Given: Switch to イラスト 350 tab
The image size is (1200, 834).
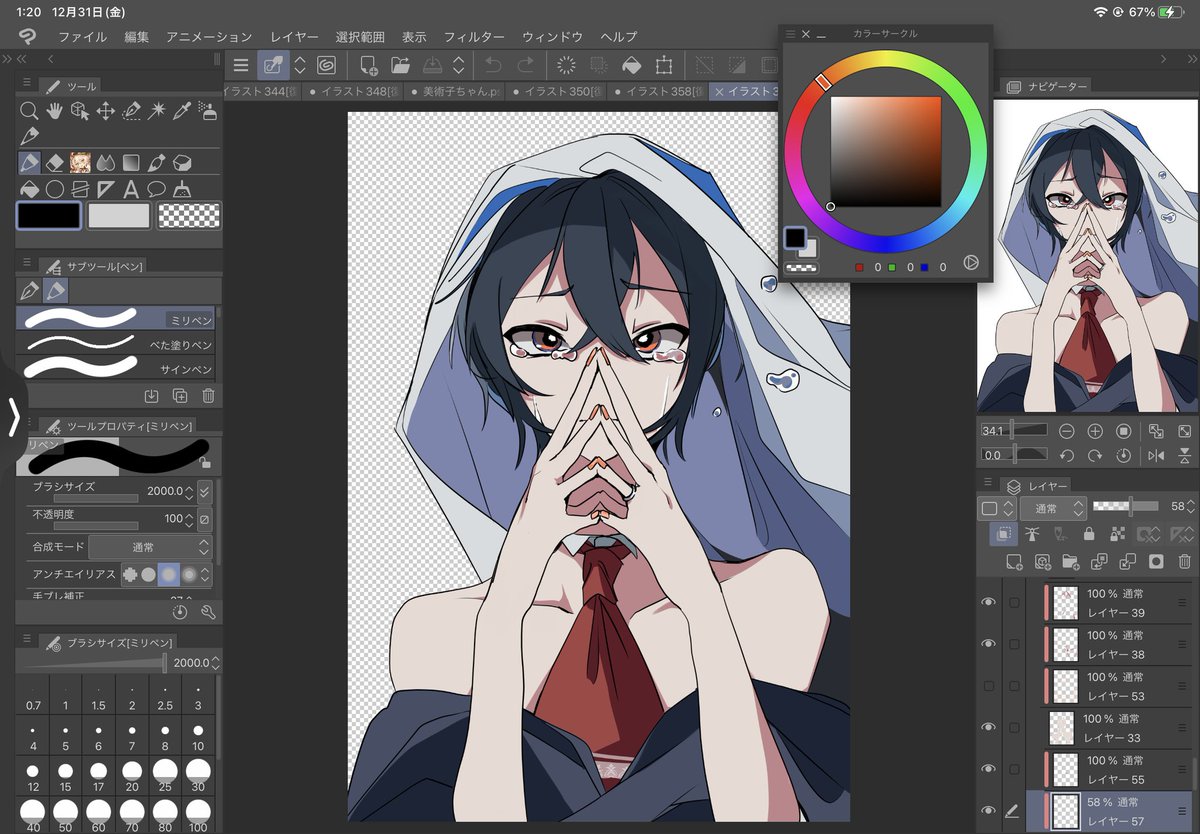Looking at the screenshot, I should (555, 92).
